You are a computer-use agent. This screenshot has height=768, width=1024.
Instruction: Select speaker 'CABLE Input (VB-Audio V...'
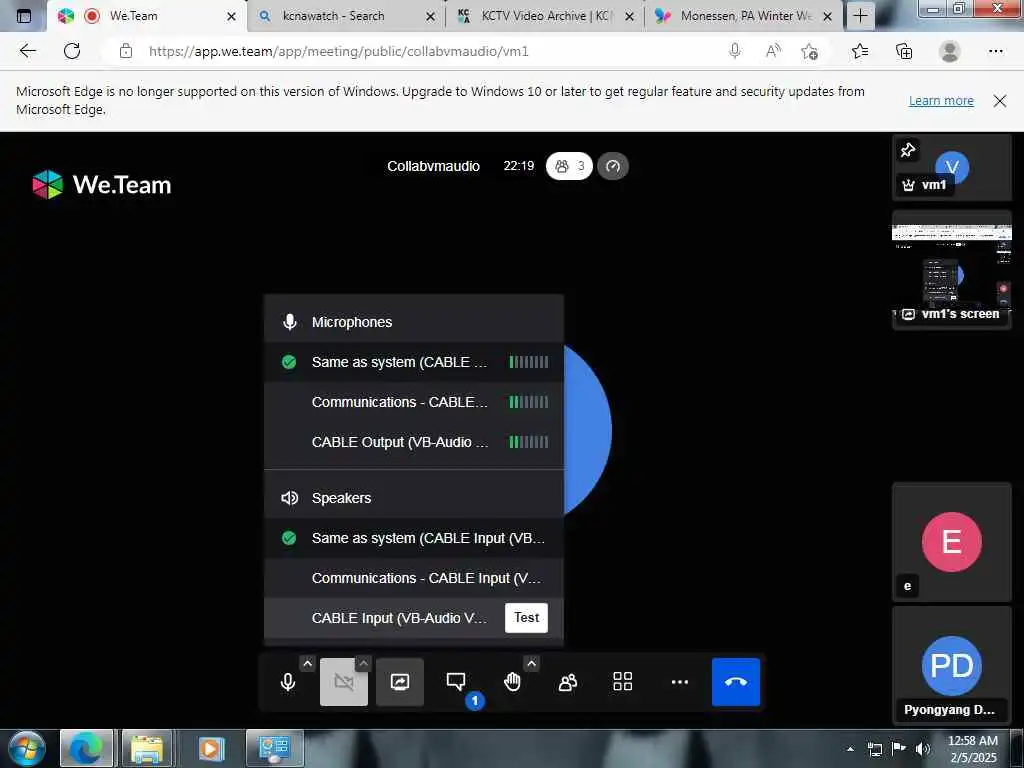point(414,618)
